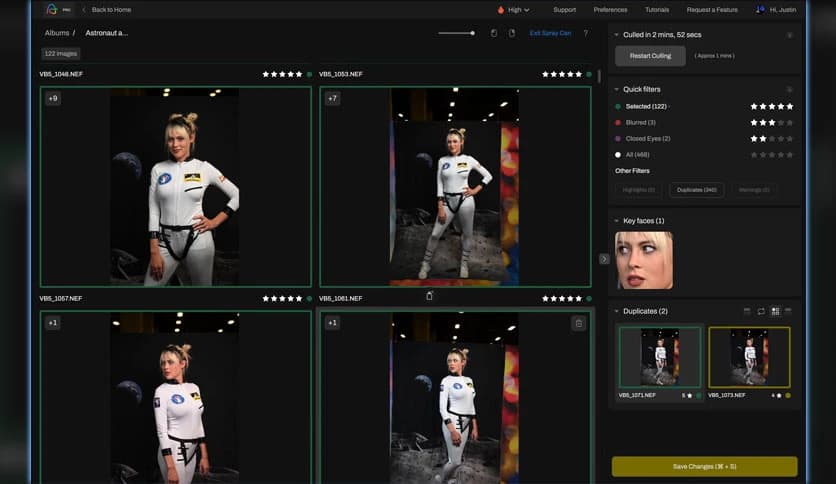Viewport: 836px width, 484px height.
Task: Click the Restart Culling button
Action: point(650,56)
